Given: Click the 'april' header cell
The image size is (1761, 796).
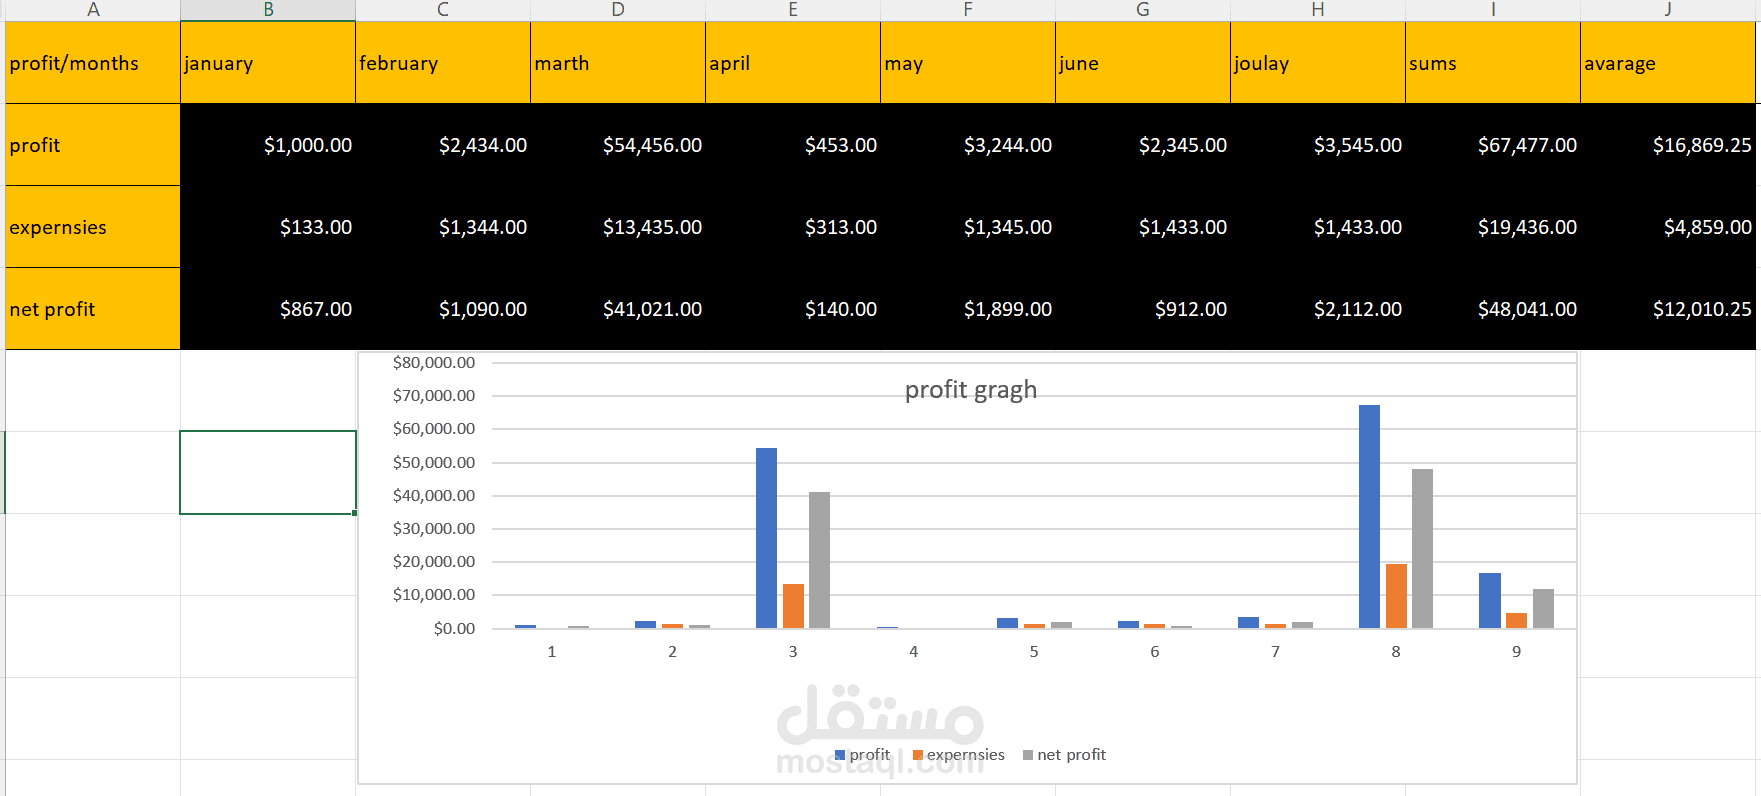Looking at the screenshot, I should coord(793,63).
